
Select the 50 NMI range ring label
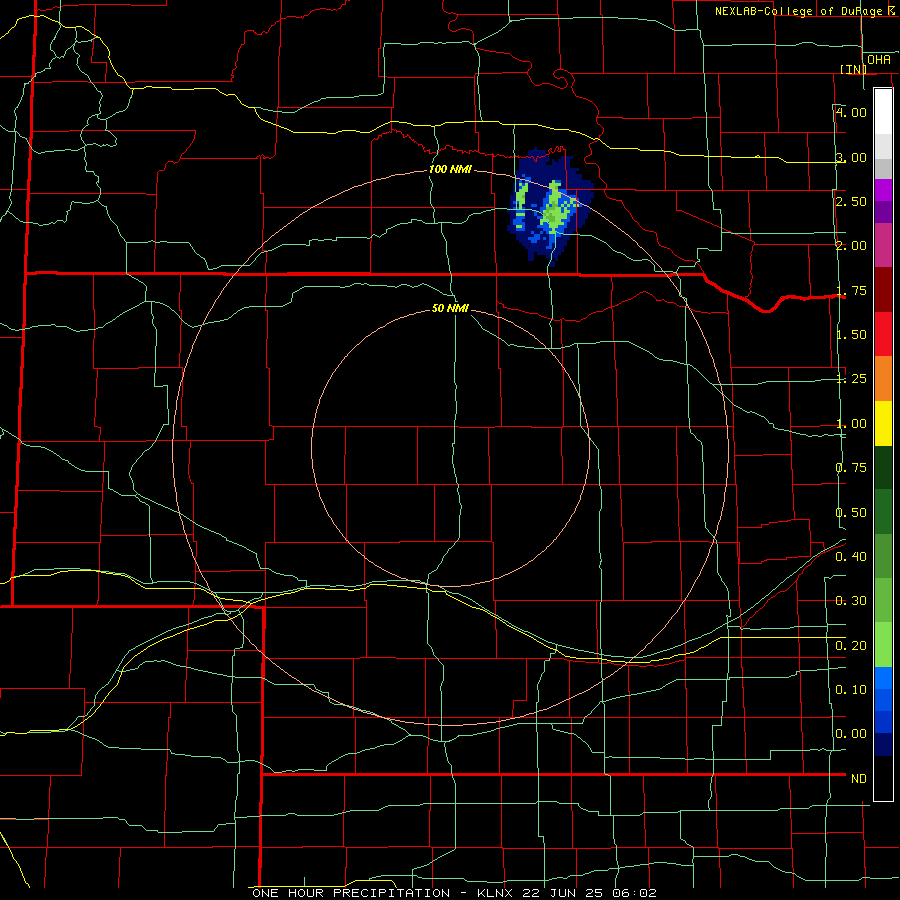click(450, 308)
